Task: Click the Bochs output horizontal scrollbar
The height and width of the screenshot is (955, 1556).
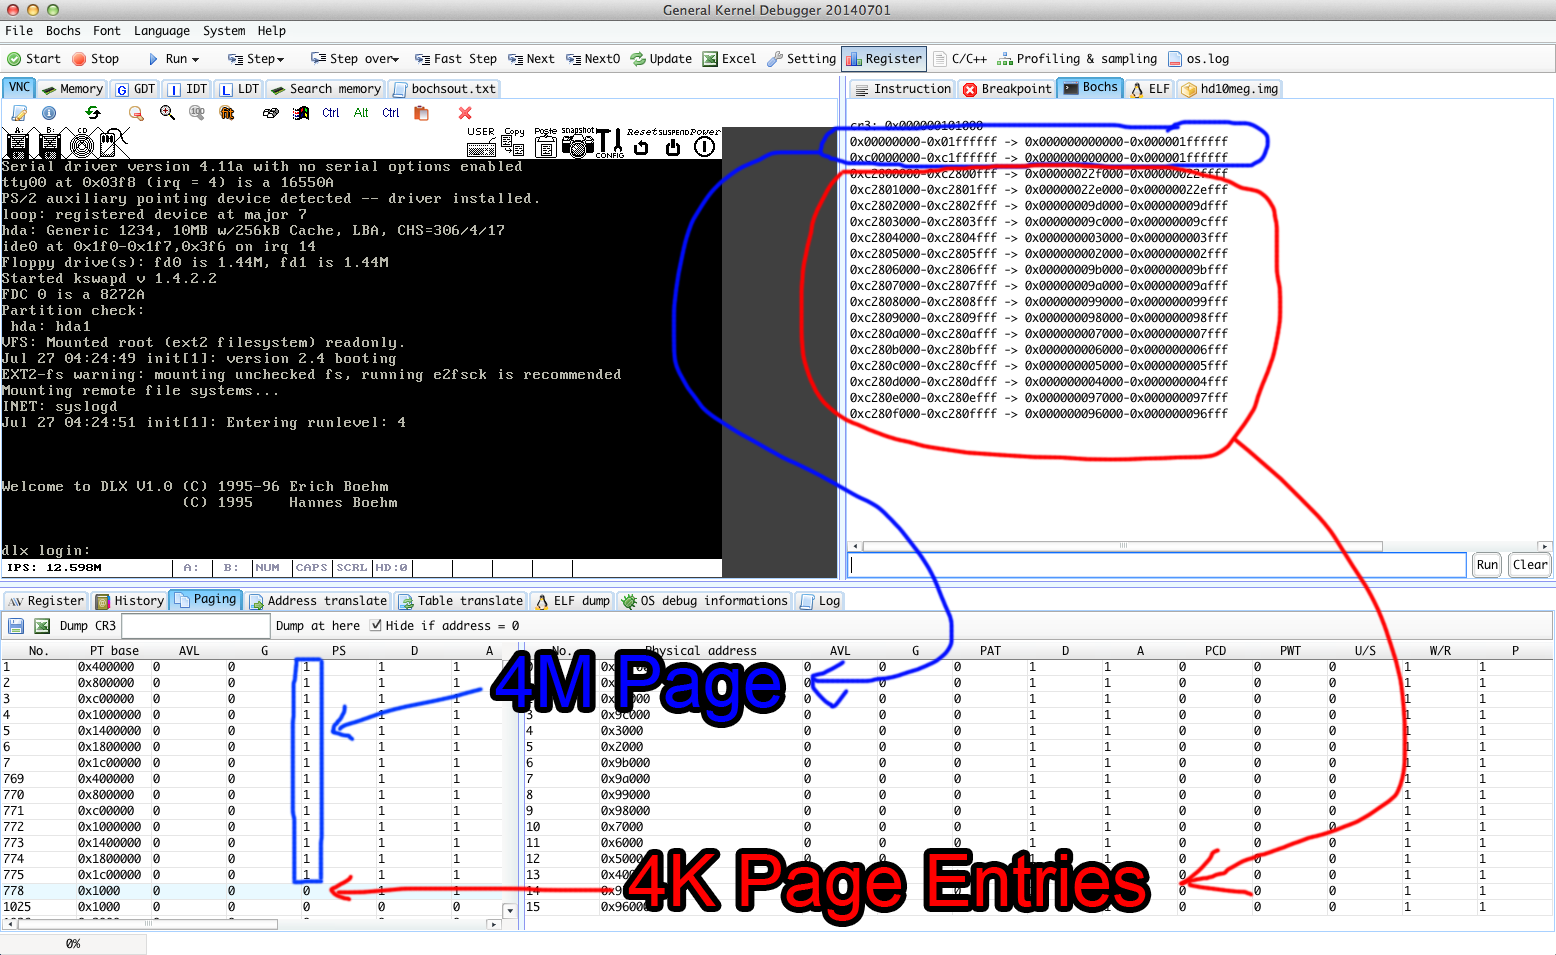Action: click(x=1122, y=546)
